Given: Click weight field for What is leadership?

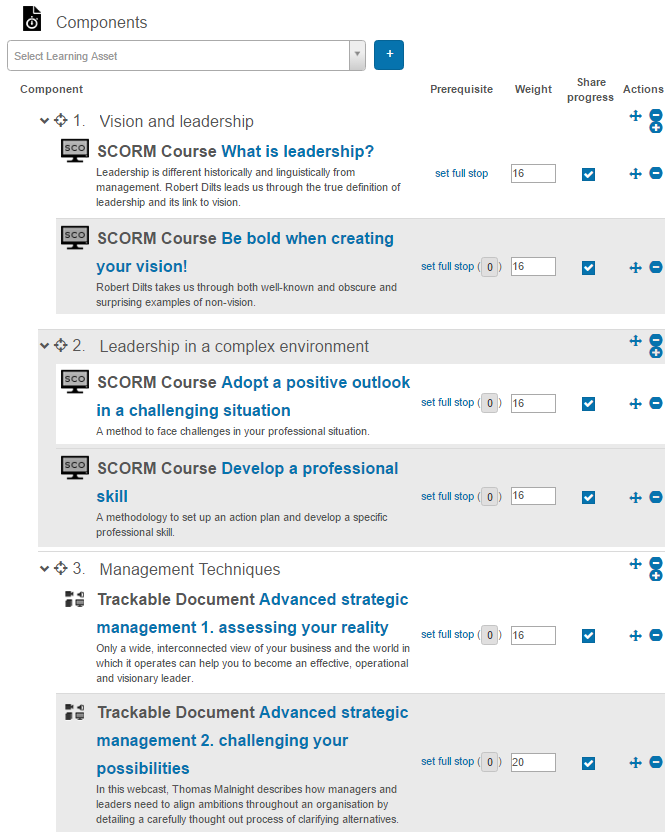Looking at the screenshot, I should pos(533,173).
